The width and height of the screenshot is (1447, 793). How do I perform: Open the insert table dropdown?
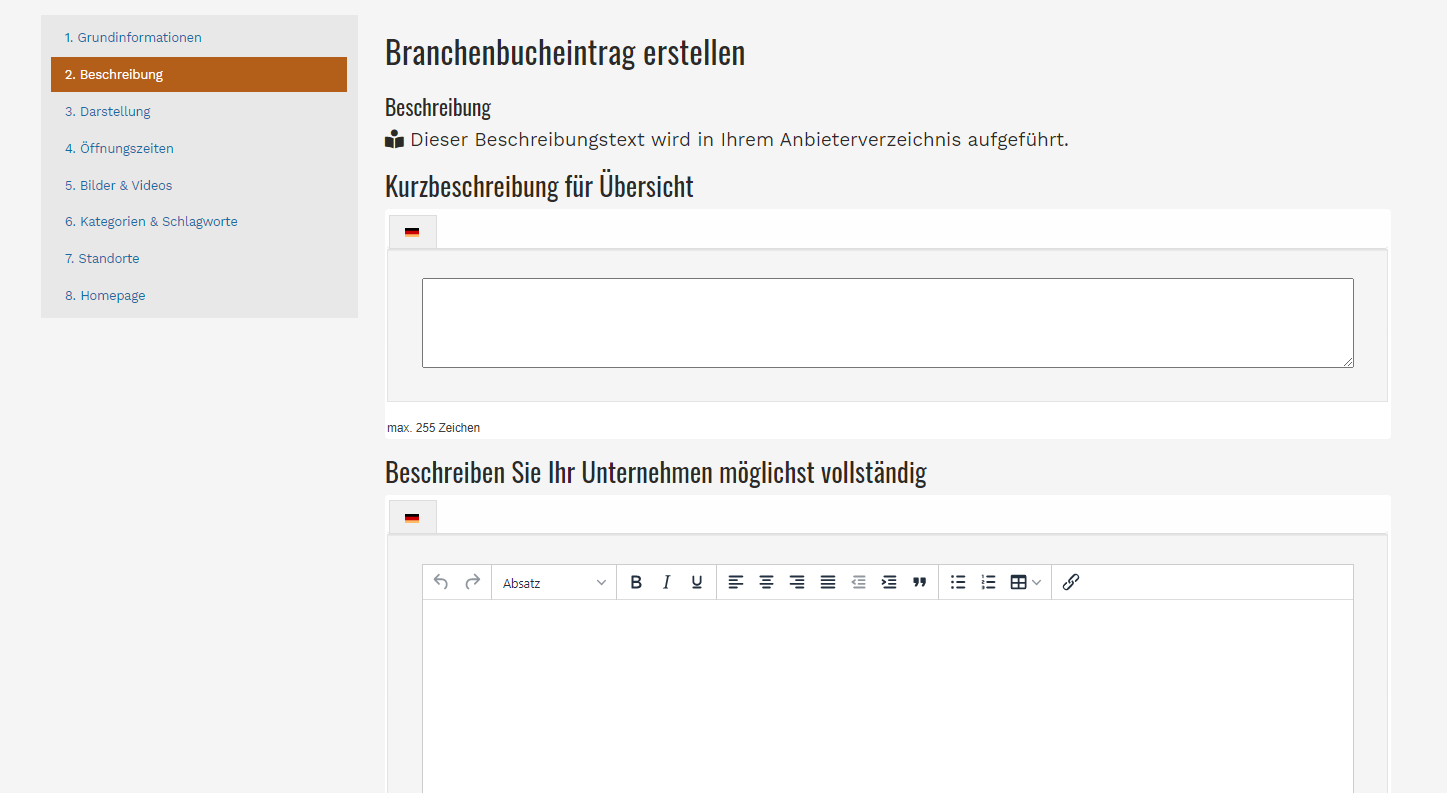click(1025, 582)
